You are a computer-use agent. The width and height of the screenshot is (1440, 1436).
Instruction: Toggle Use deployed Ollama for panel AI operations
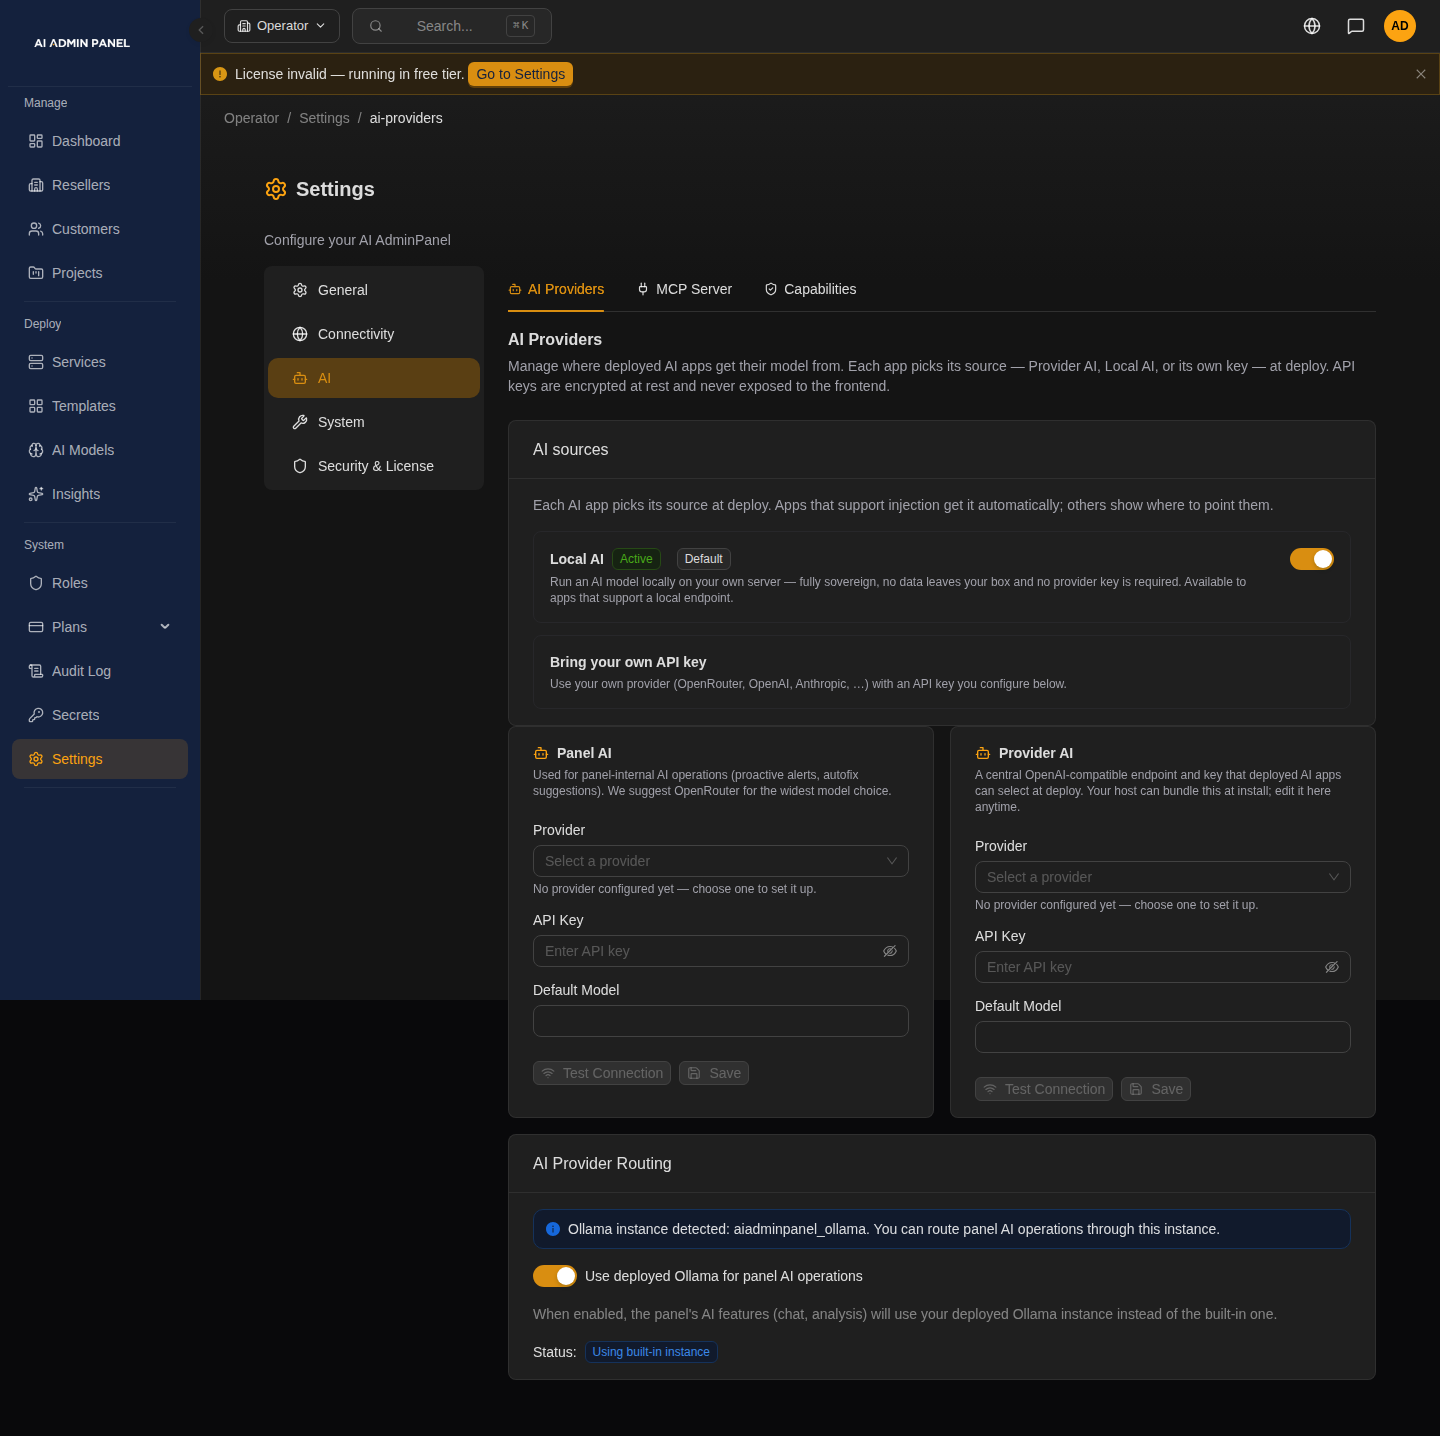point(555,1276)
